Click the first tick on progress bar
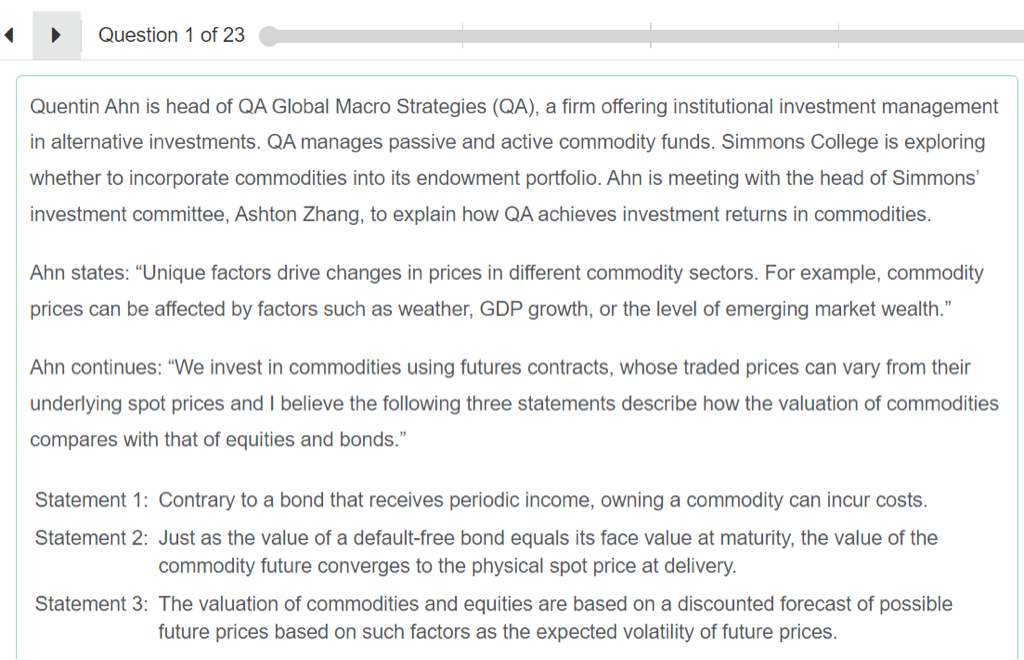Image resolution: width=1024 pixels, height=660 pixels. (x=463, y=36)
